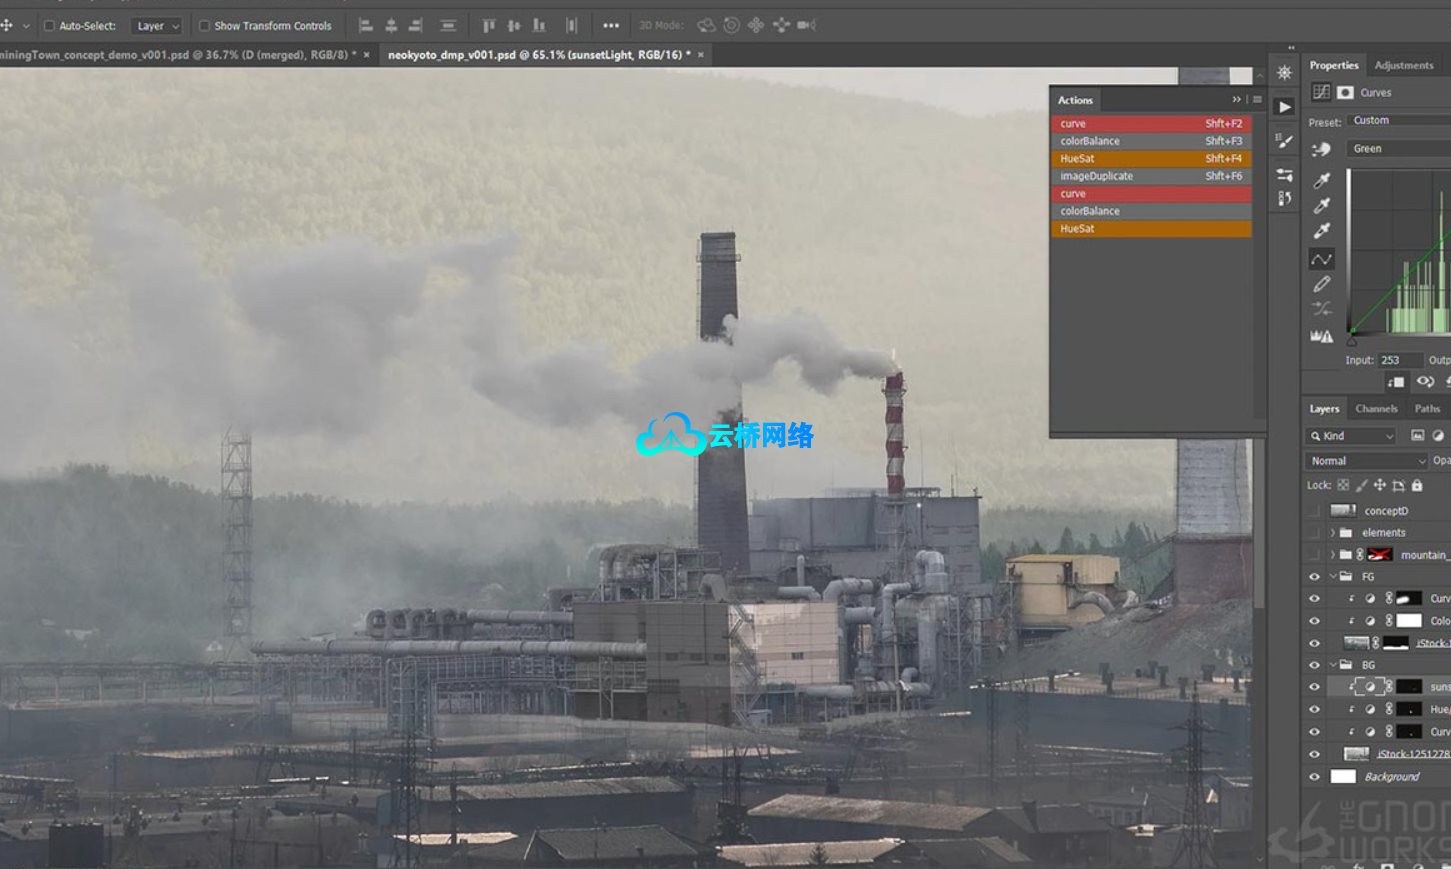The width and height of the screenshot is (1451, 869).
Task: Click the on-image targeted adjustment hand tool
Action: (1322, 149)
